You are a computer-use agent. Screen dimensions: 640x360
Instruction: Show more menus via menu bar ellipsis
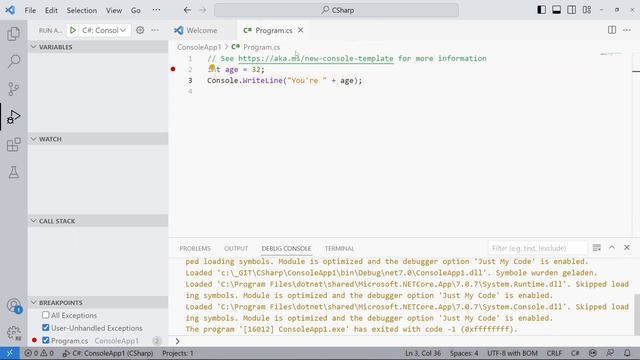click(x=156, y=10)
